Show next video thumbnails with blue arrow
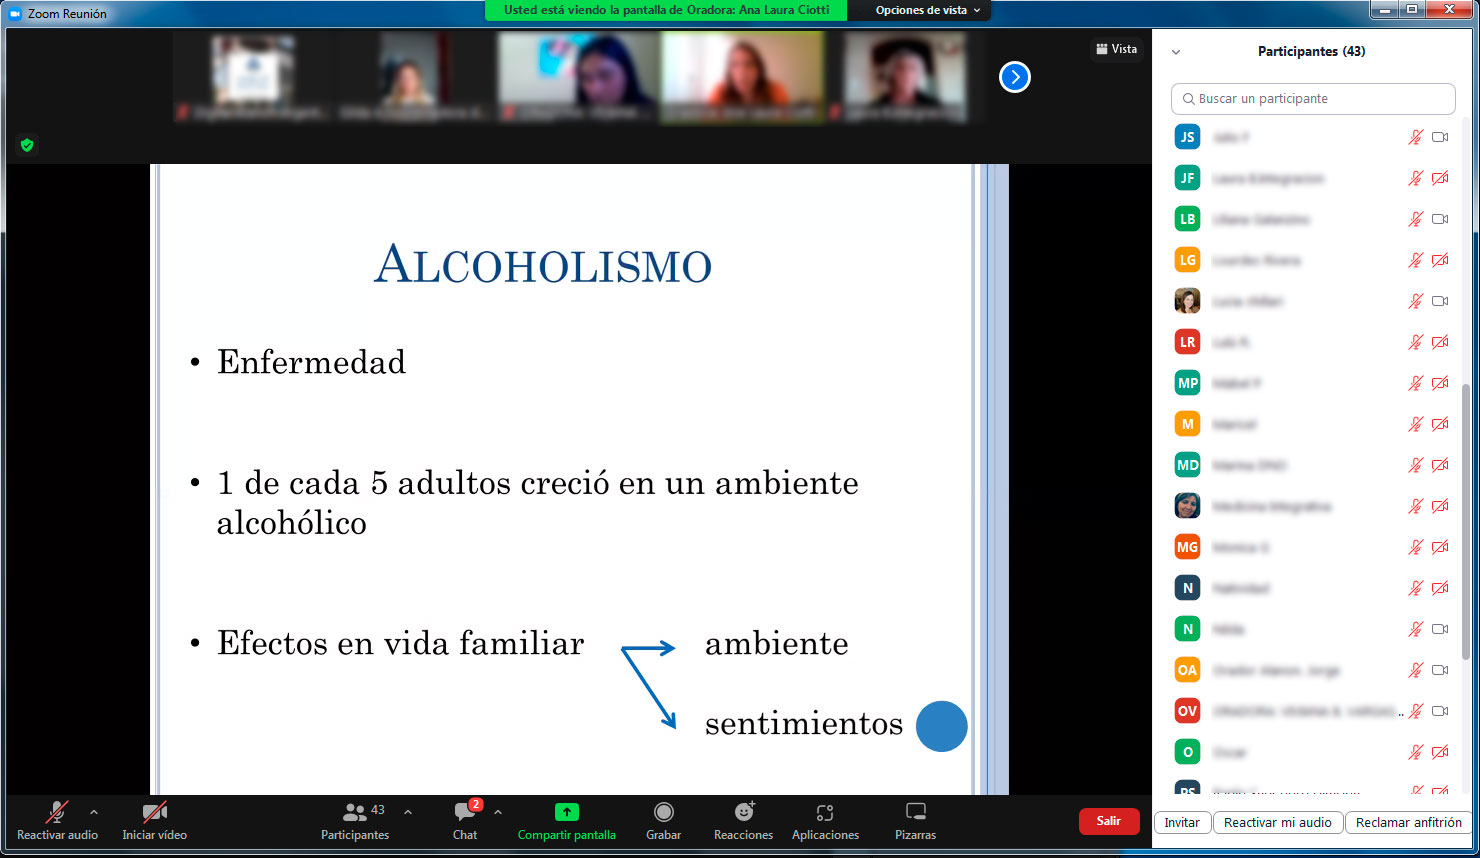 point(1014,77)
